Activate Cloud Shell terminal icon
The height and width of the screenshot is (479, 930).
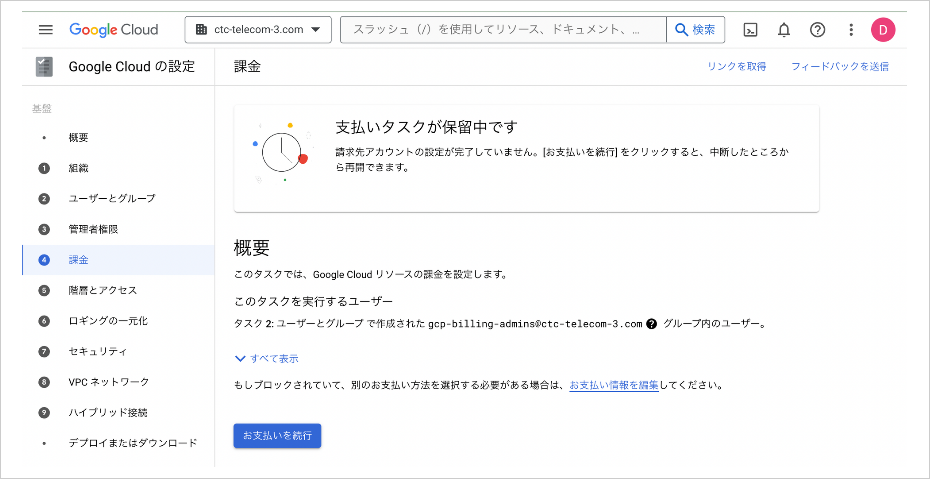click(750, 30)
